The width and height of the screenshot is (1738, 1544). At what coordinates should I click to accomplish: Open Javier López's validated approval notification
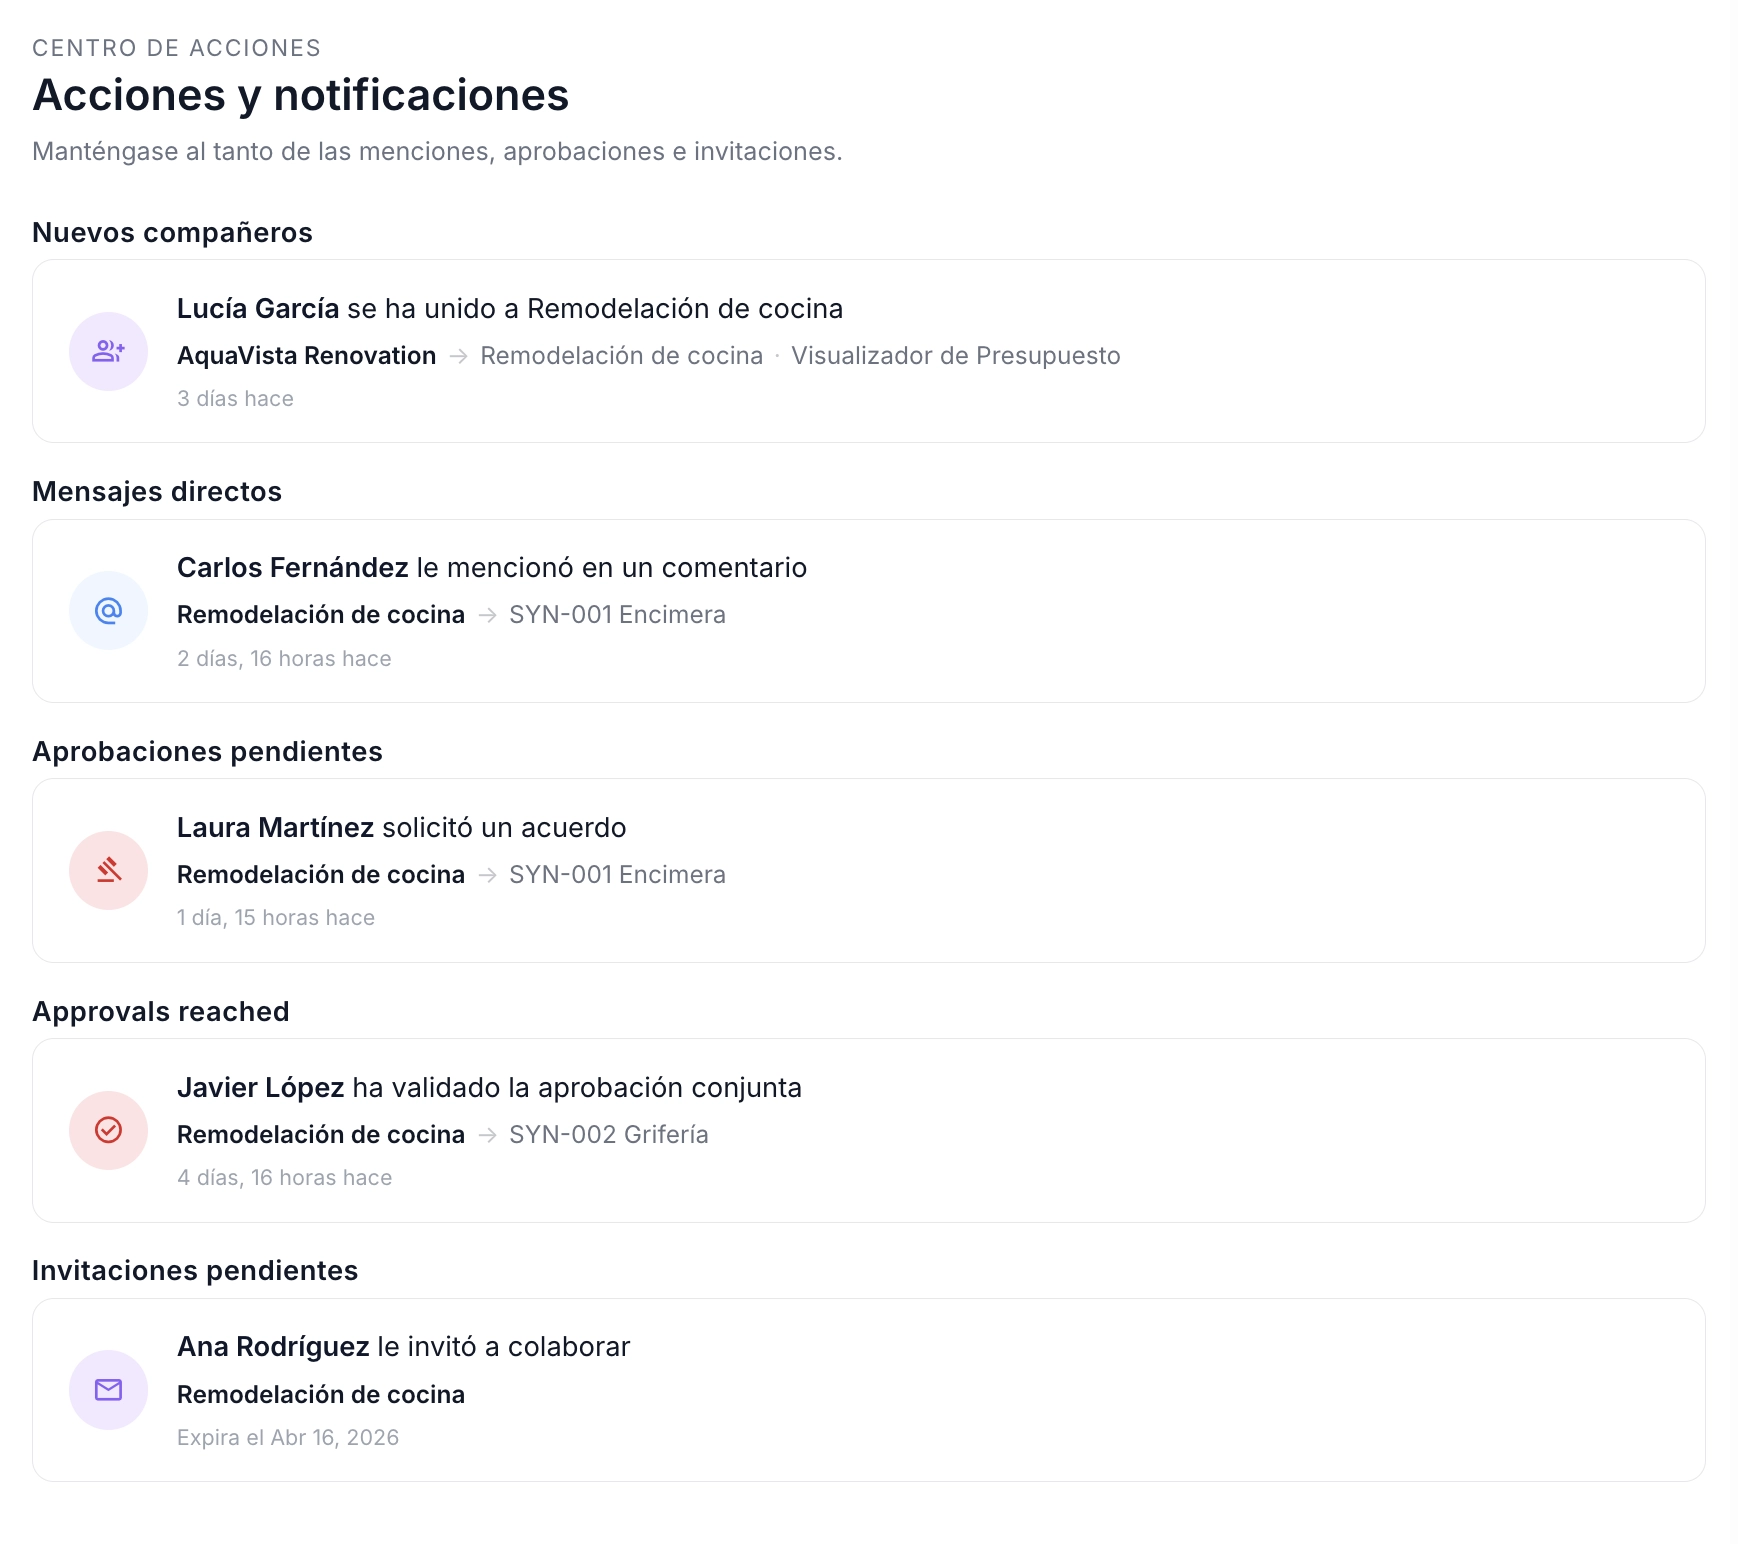coord(489,1088)
